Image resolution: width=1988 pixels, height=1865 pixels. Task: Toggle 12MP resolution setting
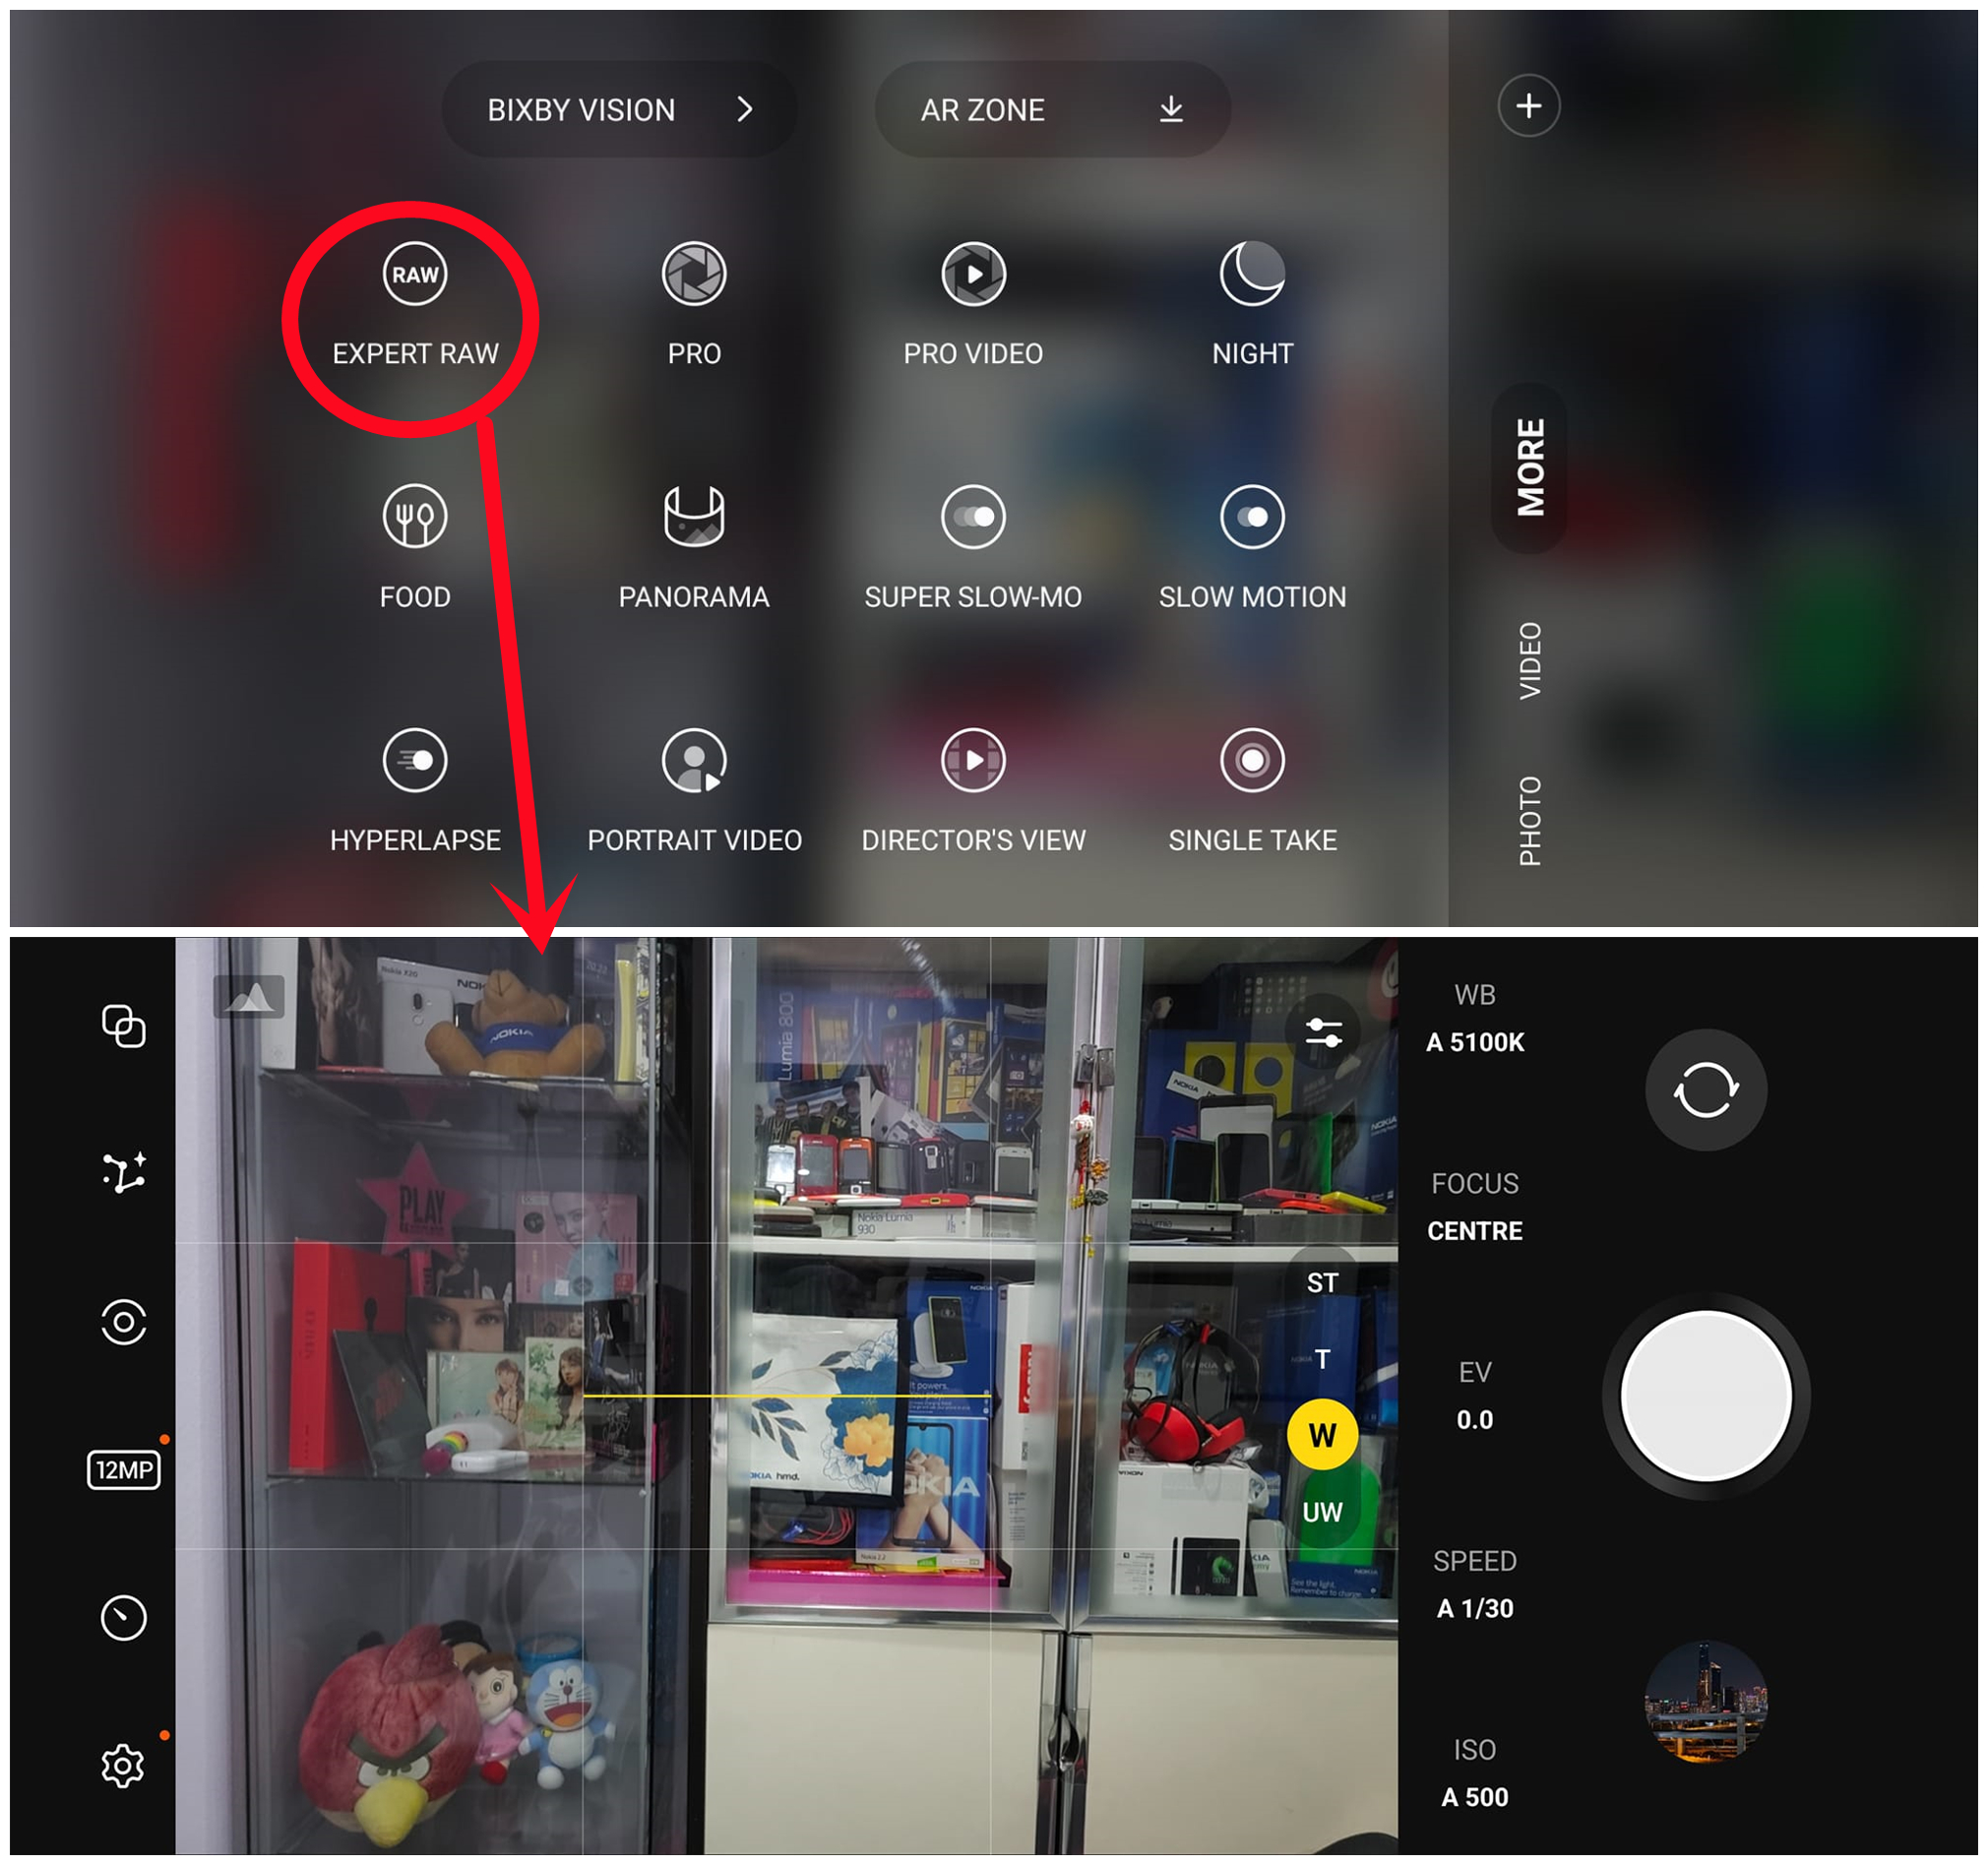(x=123, y=1465)
